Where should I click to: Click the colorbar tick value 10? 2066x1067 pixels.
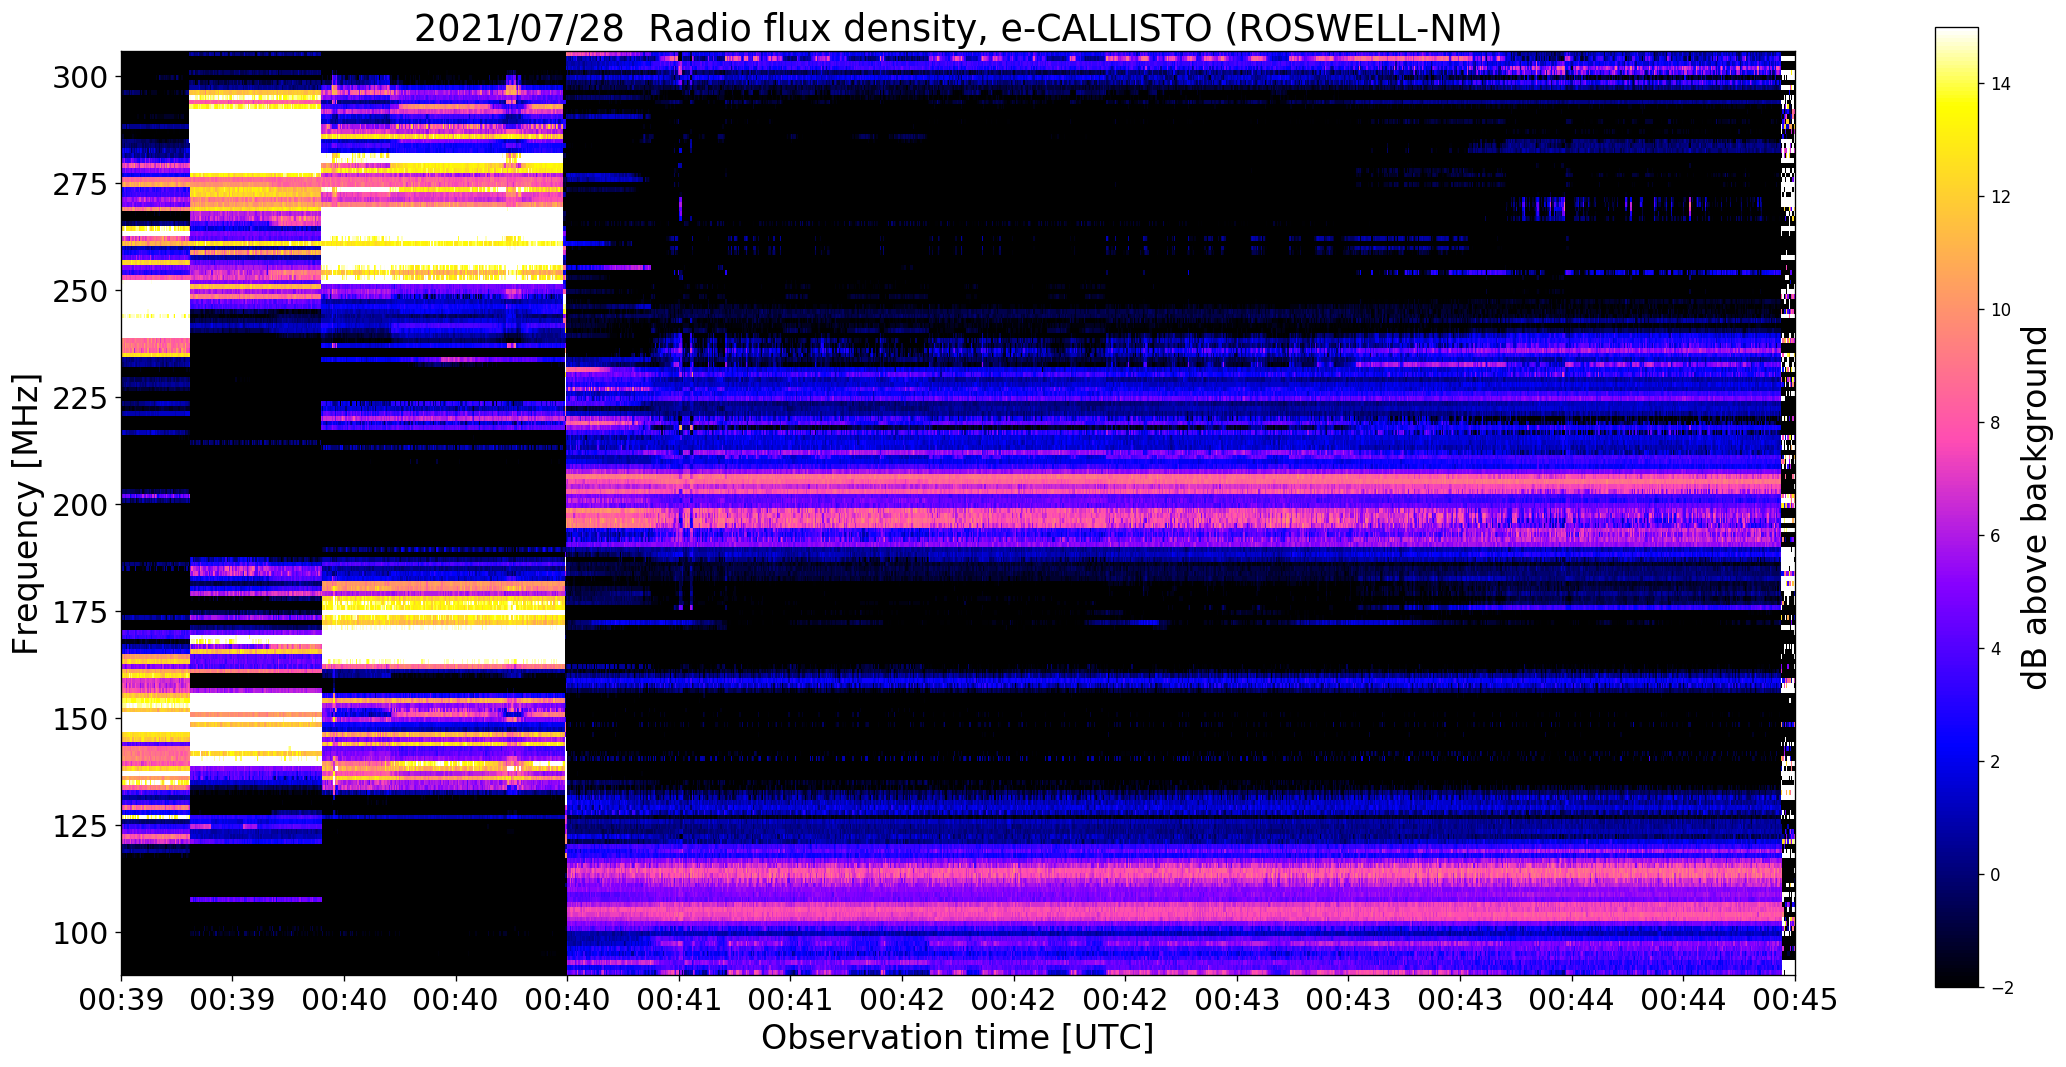tap(2001, 310)
